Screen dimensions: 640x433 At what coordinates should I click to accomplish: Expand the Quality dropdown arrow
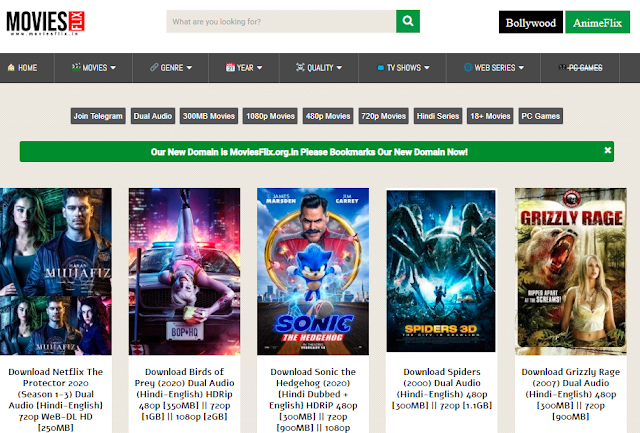coord(339,68)
